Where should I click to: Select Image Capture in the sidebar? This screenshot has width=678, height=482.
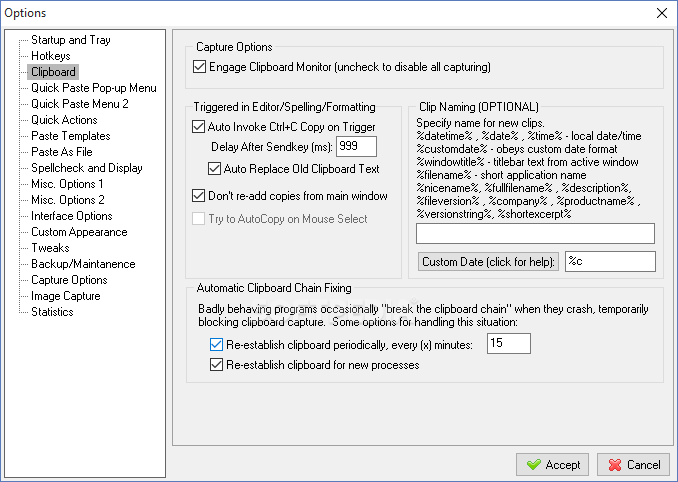click(x=66, y=296)
